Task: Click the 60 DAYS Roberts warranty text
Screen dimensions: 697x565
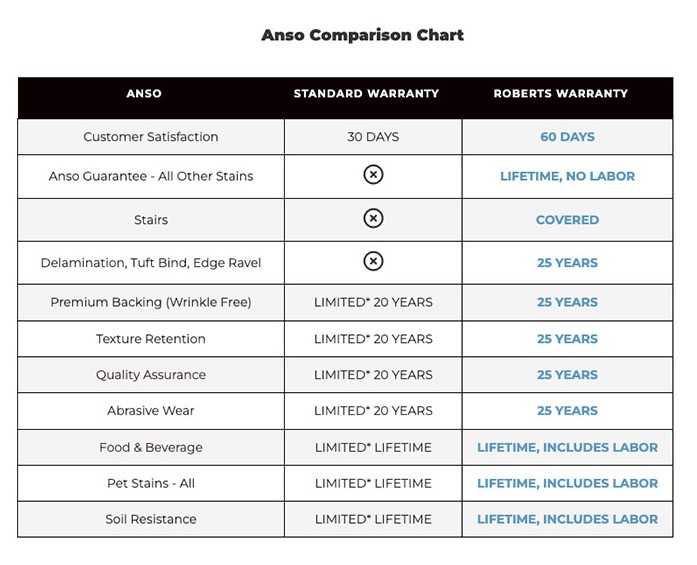Action: coord(567,137)
